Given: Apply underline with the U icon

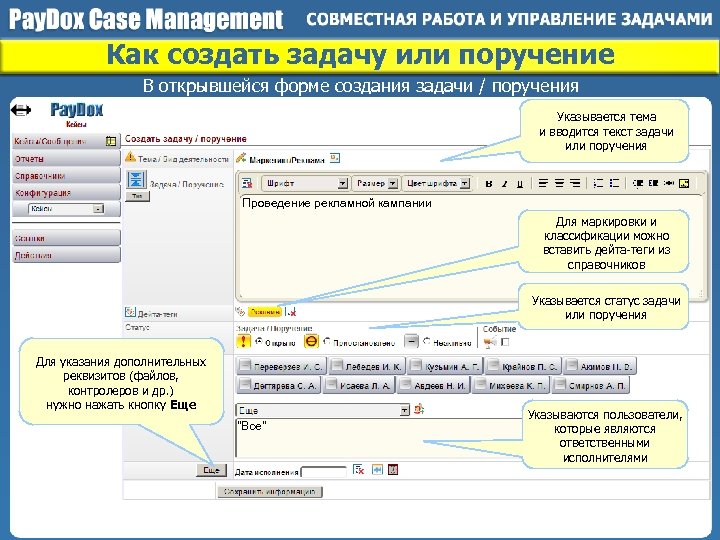Looking at the screenshot, I should click(x=519, y=184).
